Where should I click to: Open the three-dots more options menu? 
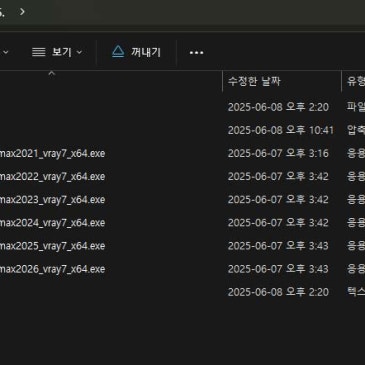196,52
